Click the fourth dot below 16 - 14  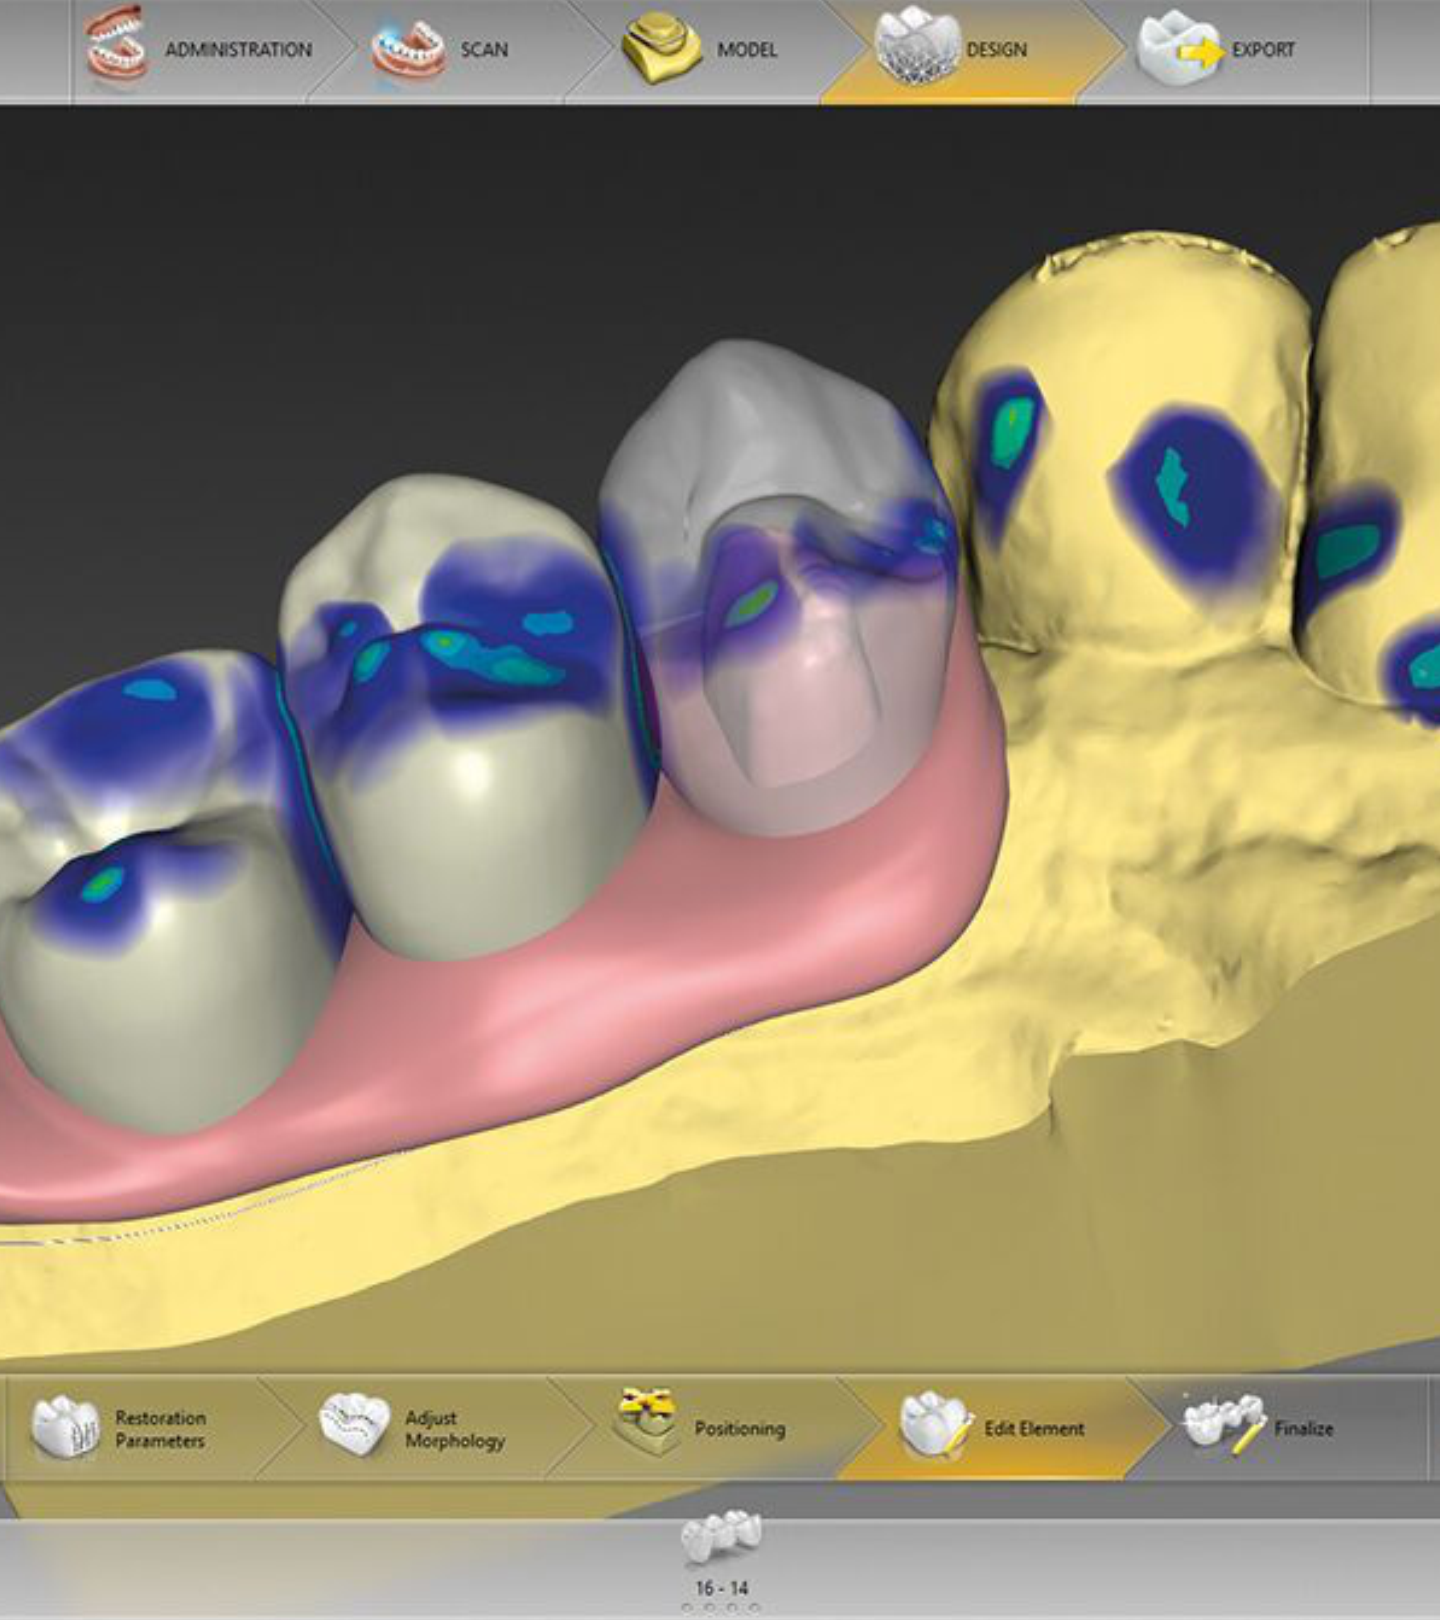[x=755, y=1609]
